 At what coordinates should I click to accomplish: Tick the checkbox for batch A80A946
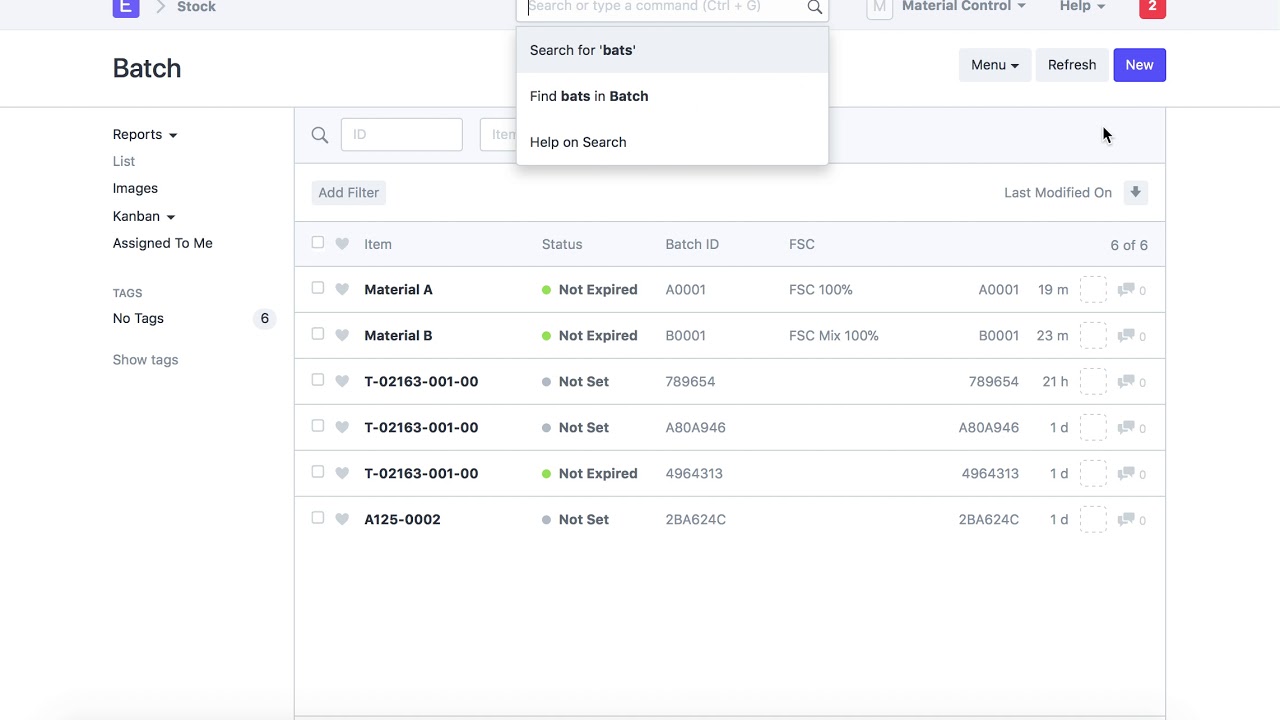[318, 426]
